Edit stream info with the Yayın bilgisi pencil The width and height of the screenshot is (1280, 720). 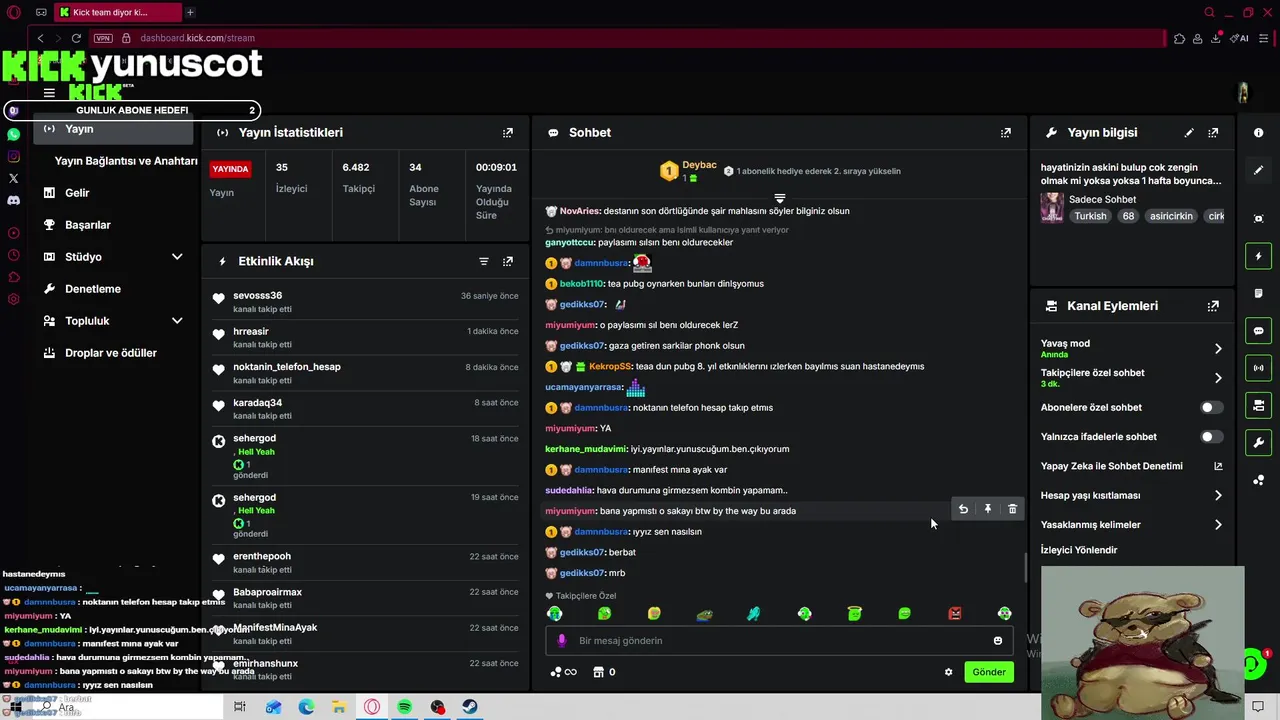tap(1189, 132)
